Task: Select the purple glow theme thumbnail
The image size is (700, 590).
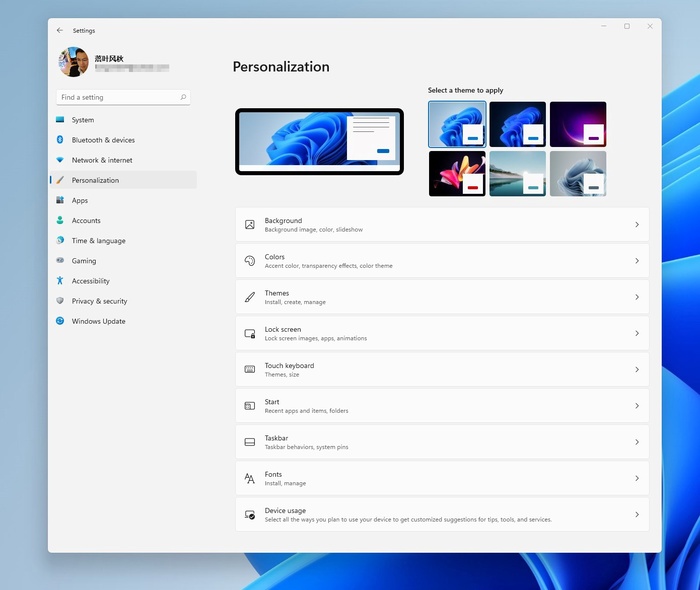Action: (578, 124)
